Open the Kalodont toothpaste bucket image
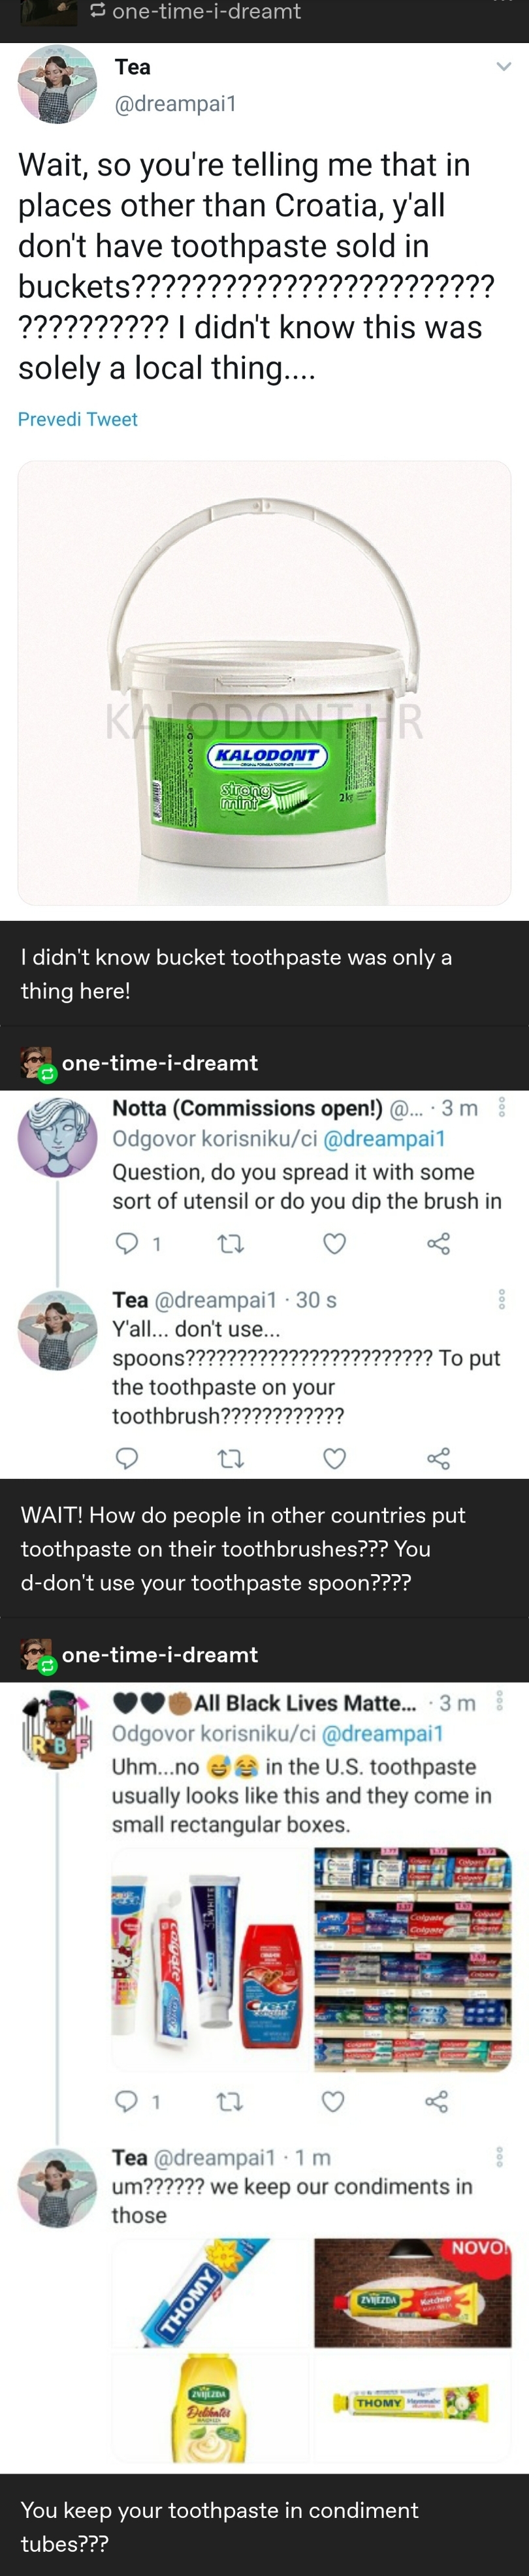529x2576 pixels. tap(264, 683)
